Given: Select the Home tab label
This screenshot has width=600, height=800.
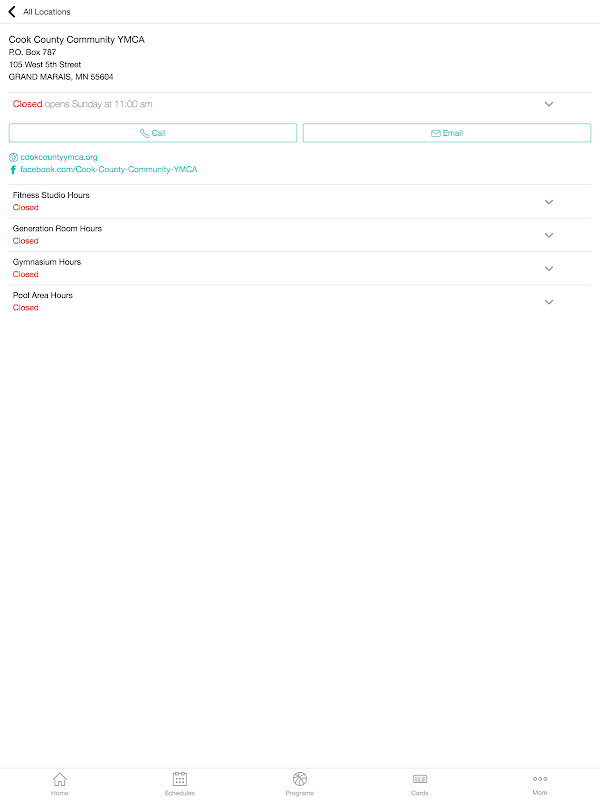Looking at the screenshot, I should point(60,793).
